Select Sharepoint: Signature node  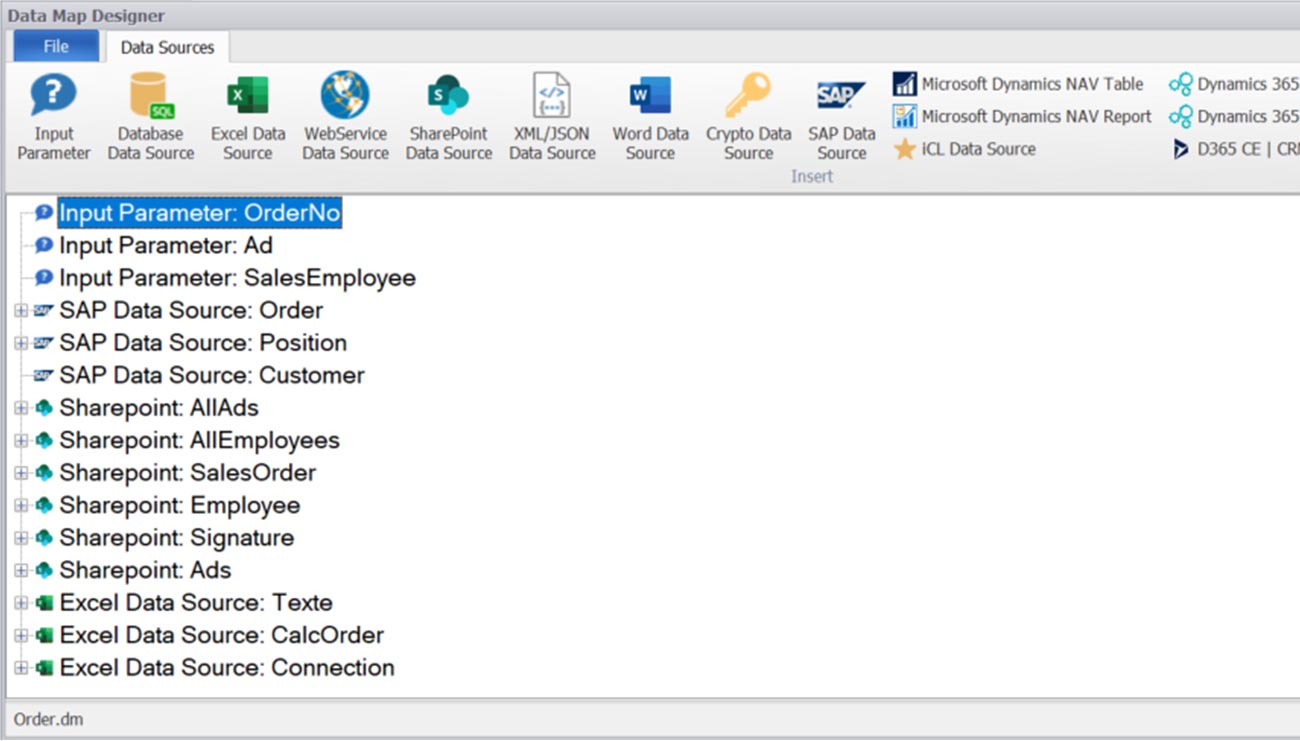pyautogui.click(x=177, y=537)
